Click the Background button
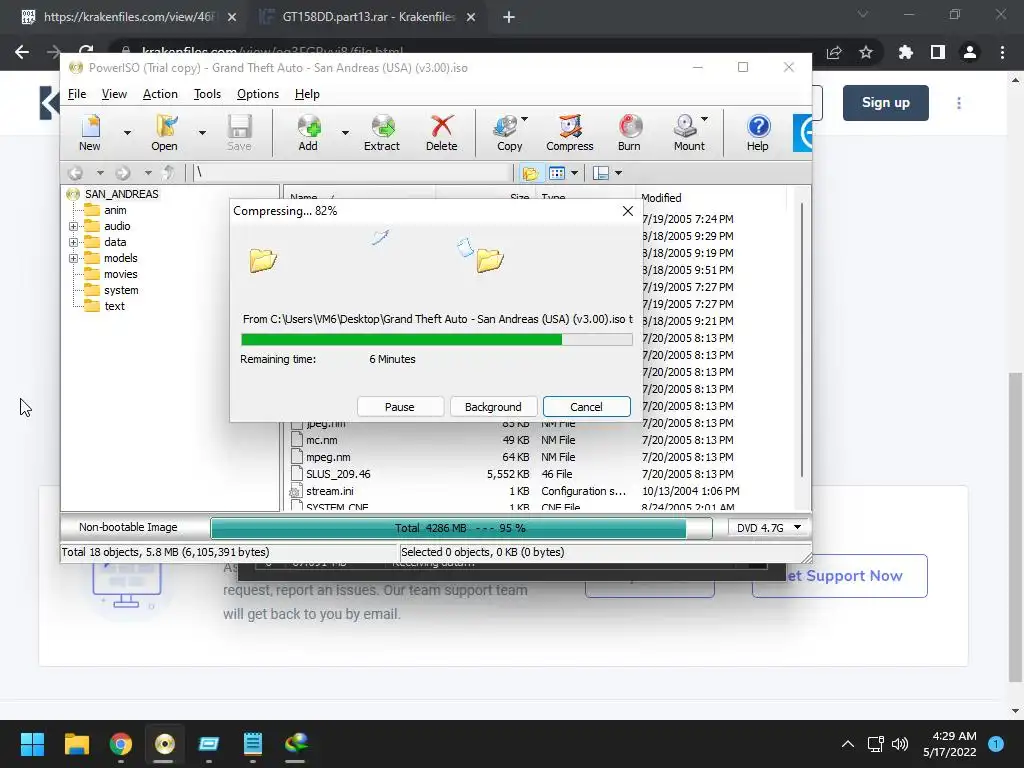 tap(493, 407)
